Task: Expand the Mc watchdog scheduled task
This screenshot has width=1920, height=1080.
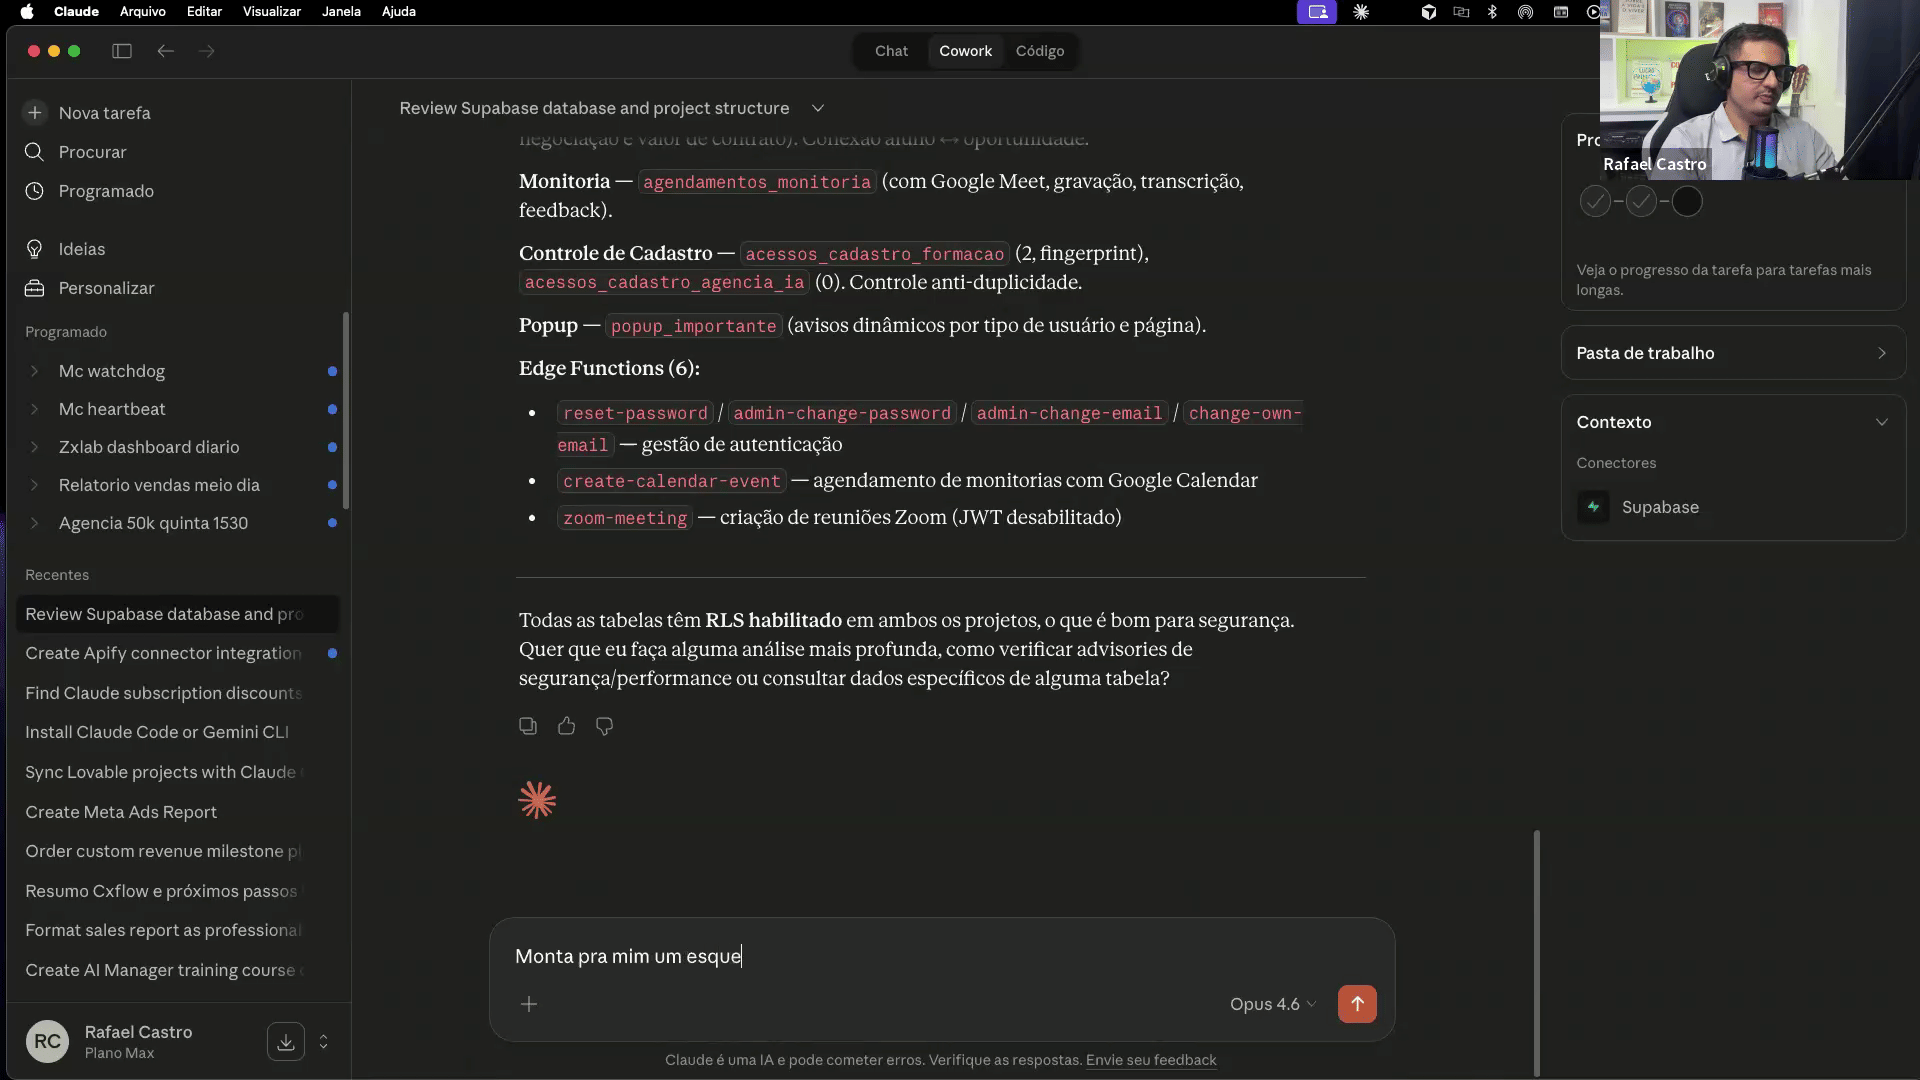Action: (x=34, y=371)
